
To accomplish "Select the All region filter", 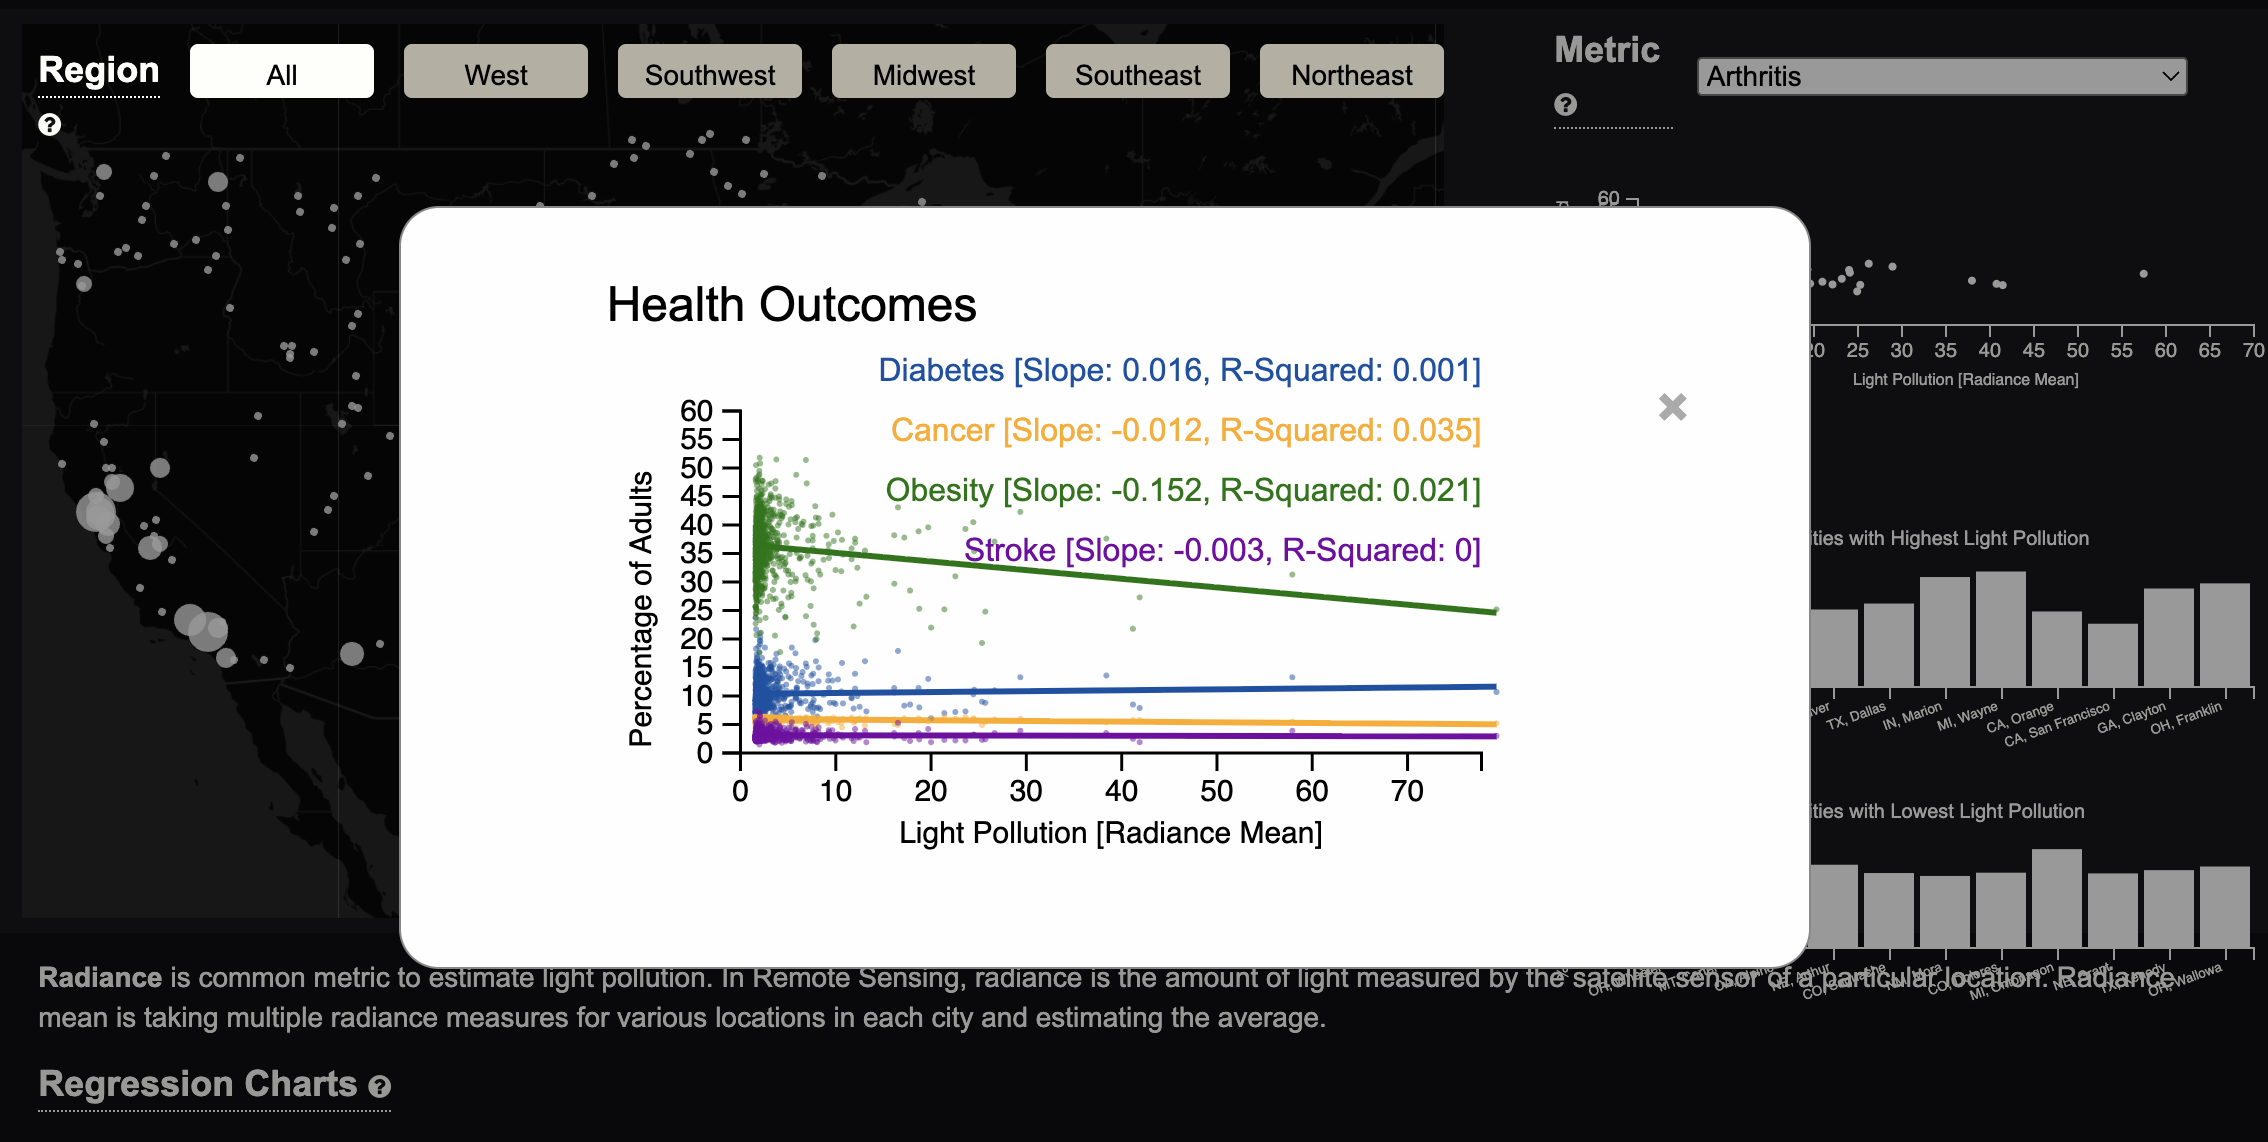I will coord(281,72).
